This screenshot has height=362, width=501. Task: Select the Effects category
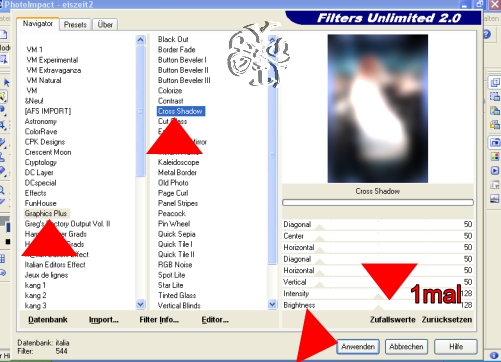35,193
